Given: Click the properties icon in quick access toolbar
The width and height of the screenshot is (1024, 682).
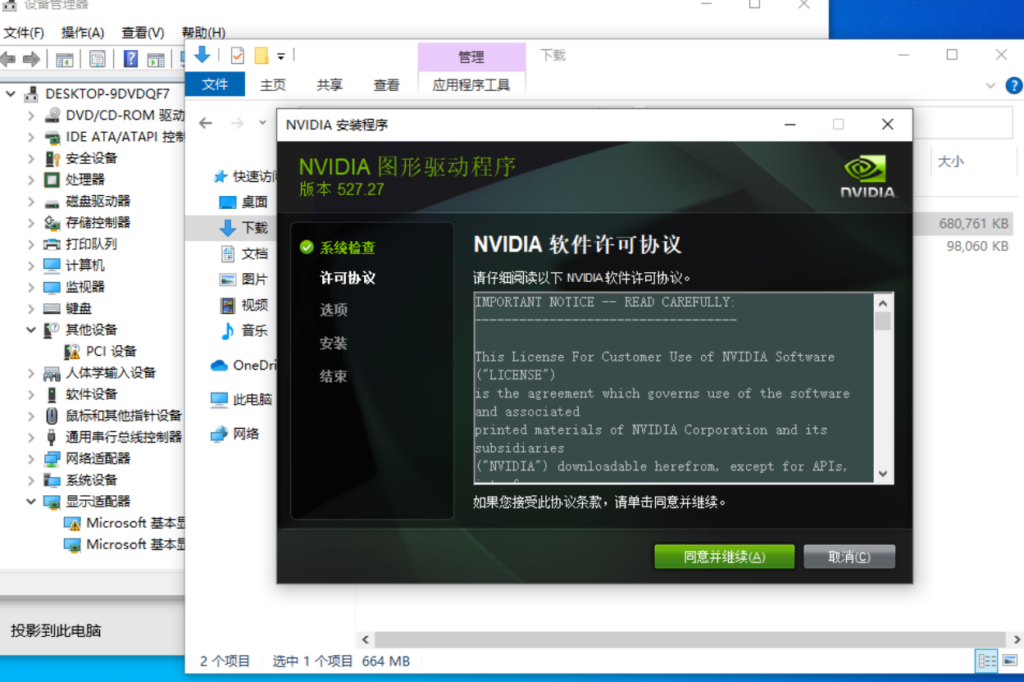Looking at the screenshot, I should point(237,55).
